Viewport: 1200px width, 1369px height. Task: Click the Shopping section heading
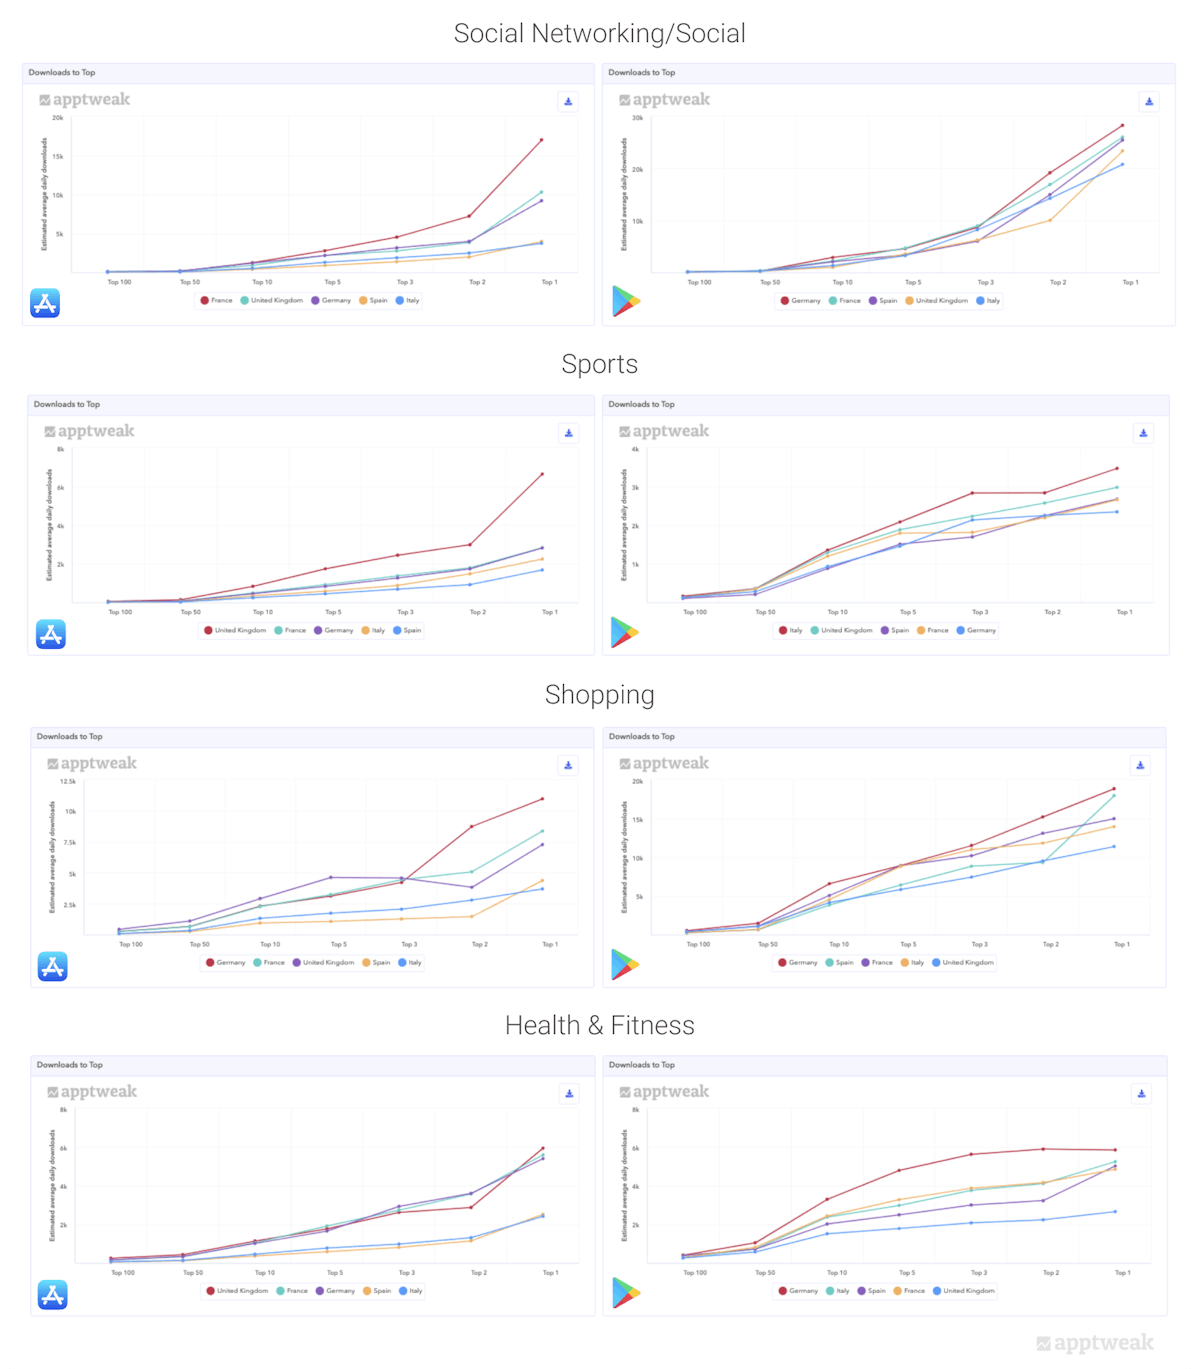(x=600, y=695)
